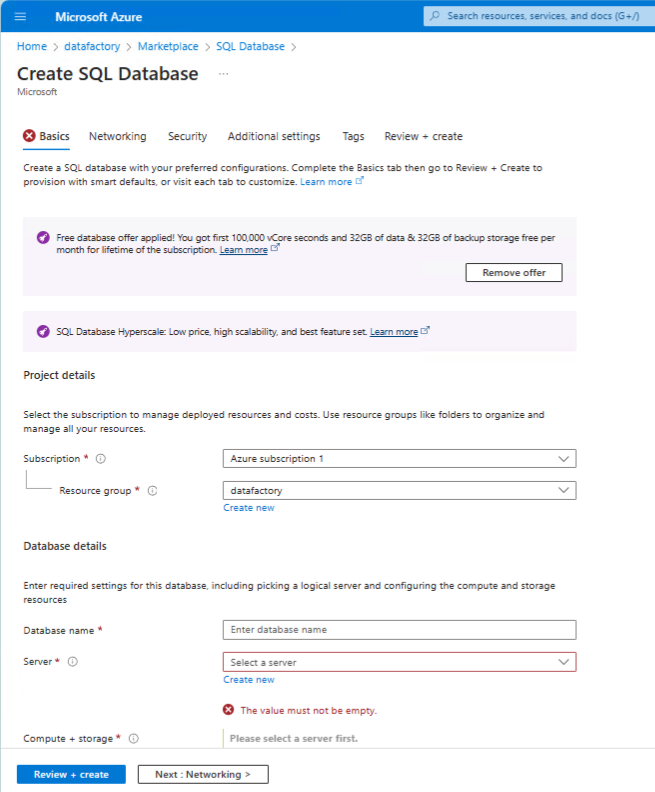Switch to the Networking tab

[x=118, y=136]
